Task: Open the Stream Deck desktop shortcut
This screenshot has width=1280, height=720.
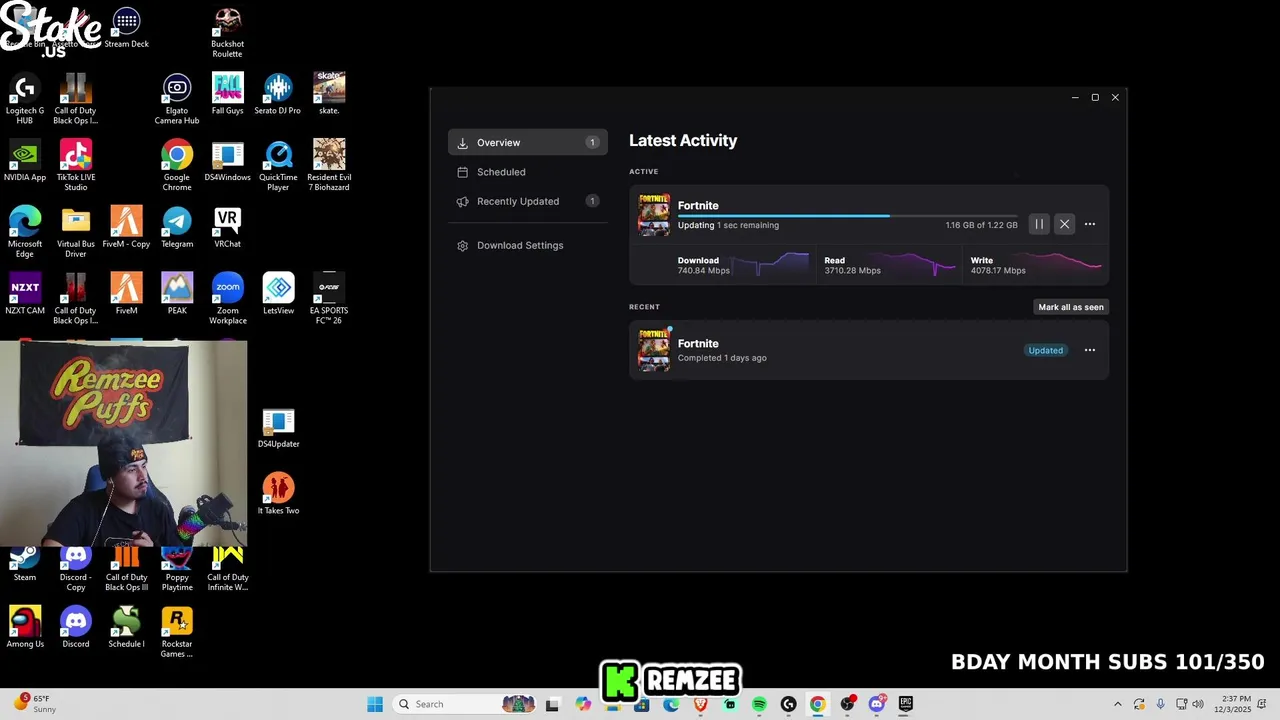Action: click(x=126, y=28)
